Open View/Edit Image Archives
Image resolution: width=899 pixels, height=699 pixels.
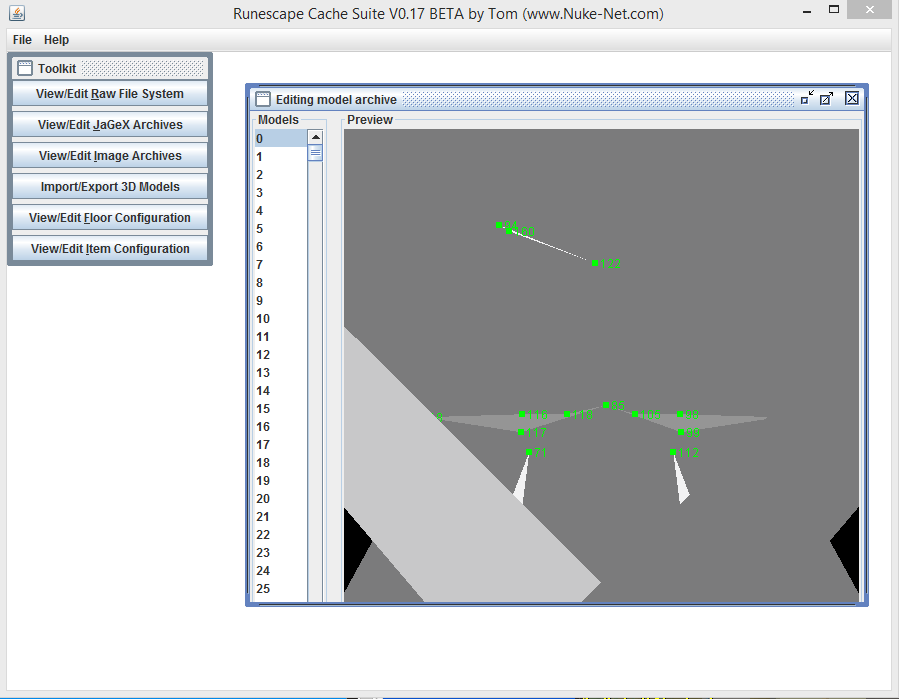tap(110, 155)
